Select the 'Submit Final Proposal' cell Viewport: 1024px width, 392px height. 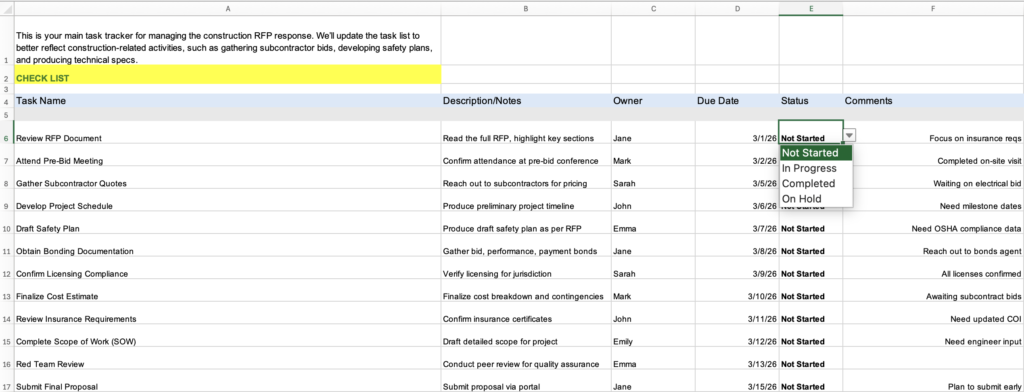click(227, 381)
